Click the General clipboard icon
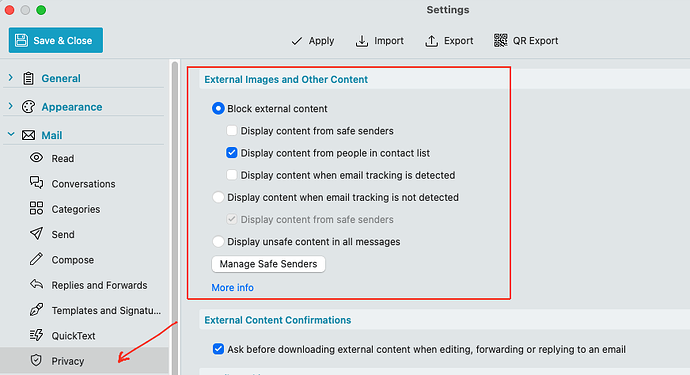The height and width of the screenshot is (375, 690). (29, 78)
